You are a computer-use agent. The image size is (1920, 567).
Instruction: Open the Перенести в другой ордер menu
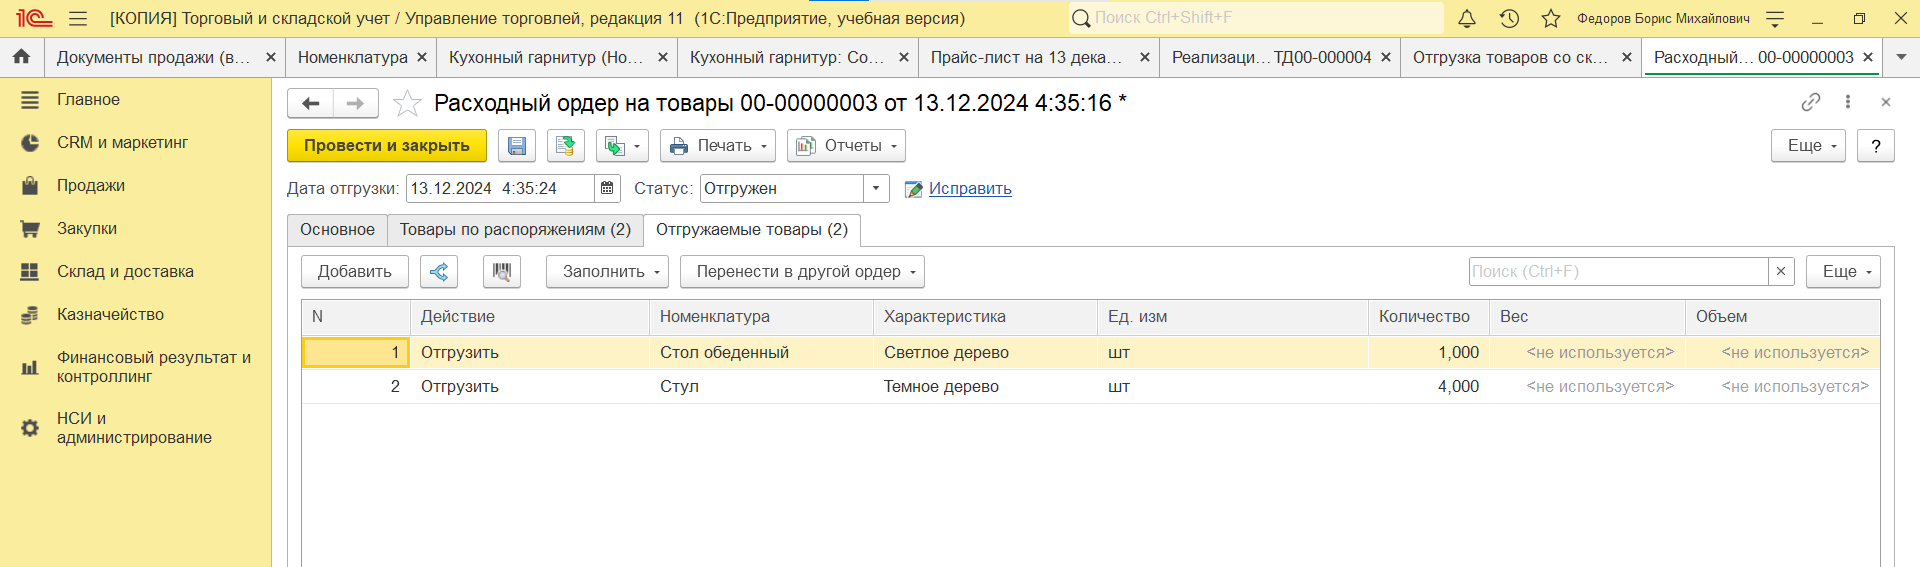(x=802, y=272)
